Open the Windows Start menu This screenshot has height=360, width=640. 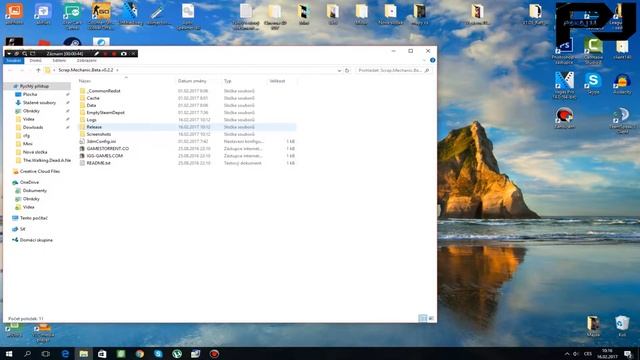click(x=9, y=353)
